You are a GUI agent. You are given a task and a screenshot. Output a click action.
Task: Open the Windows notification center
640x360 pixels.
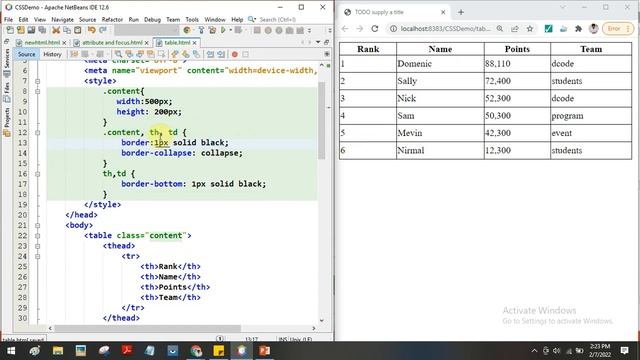tap(624, 351)
